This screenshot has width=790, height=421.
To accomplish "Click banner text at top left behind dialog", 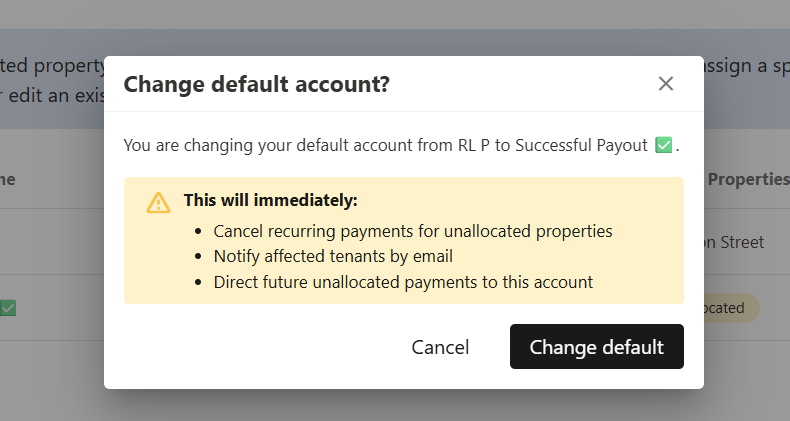I will pos(52,66).
